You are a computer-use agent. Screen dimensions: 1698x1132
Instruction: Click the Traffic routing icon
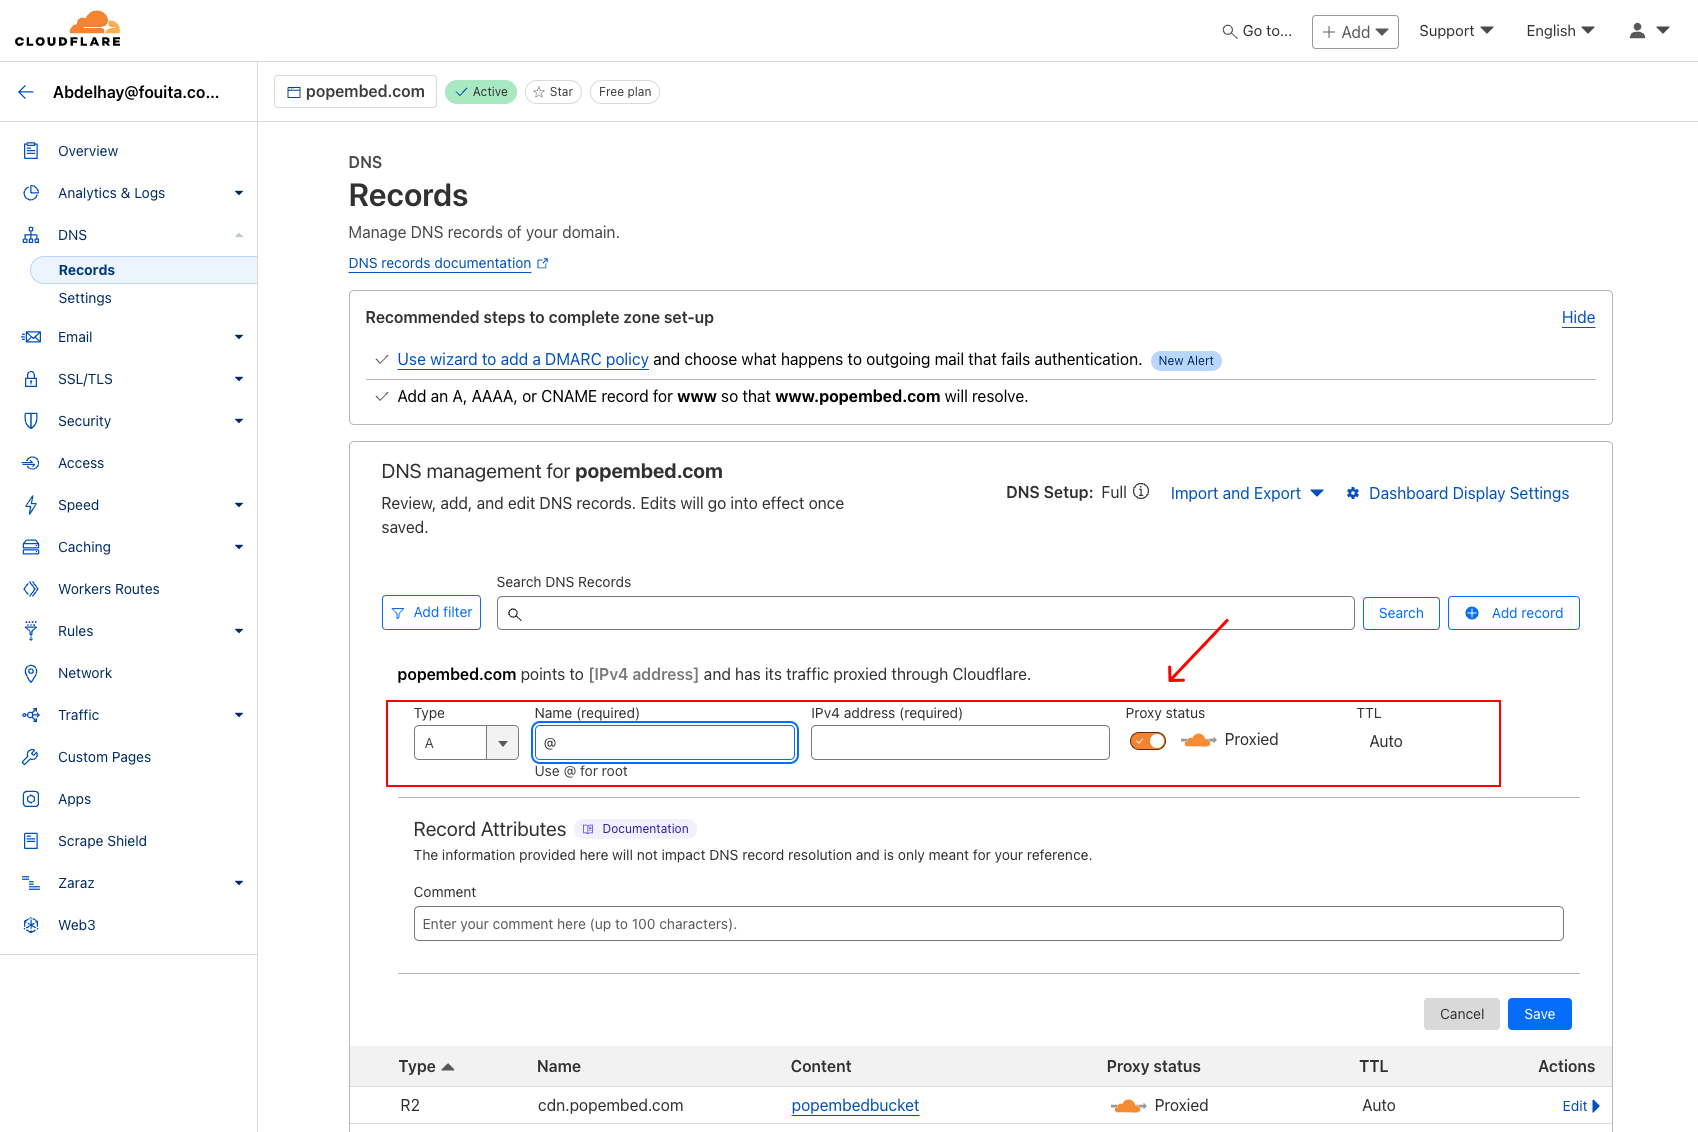pyautogui.click(x=31, y=715)
